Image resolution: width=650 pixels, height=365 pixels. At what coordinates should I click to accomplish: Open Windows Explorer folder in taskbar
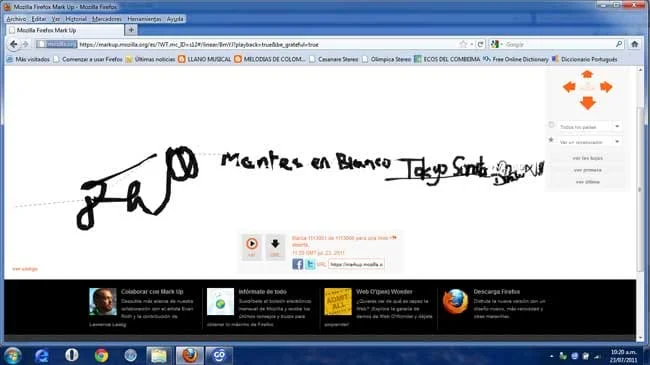[159, 355]
